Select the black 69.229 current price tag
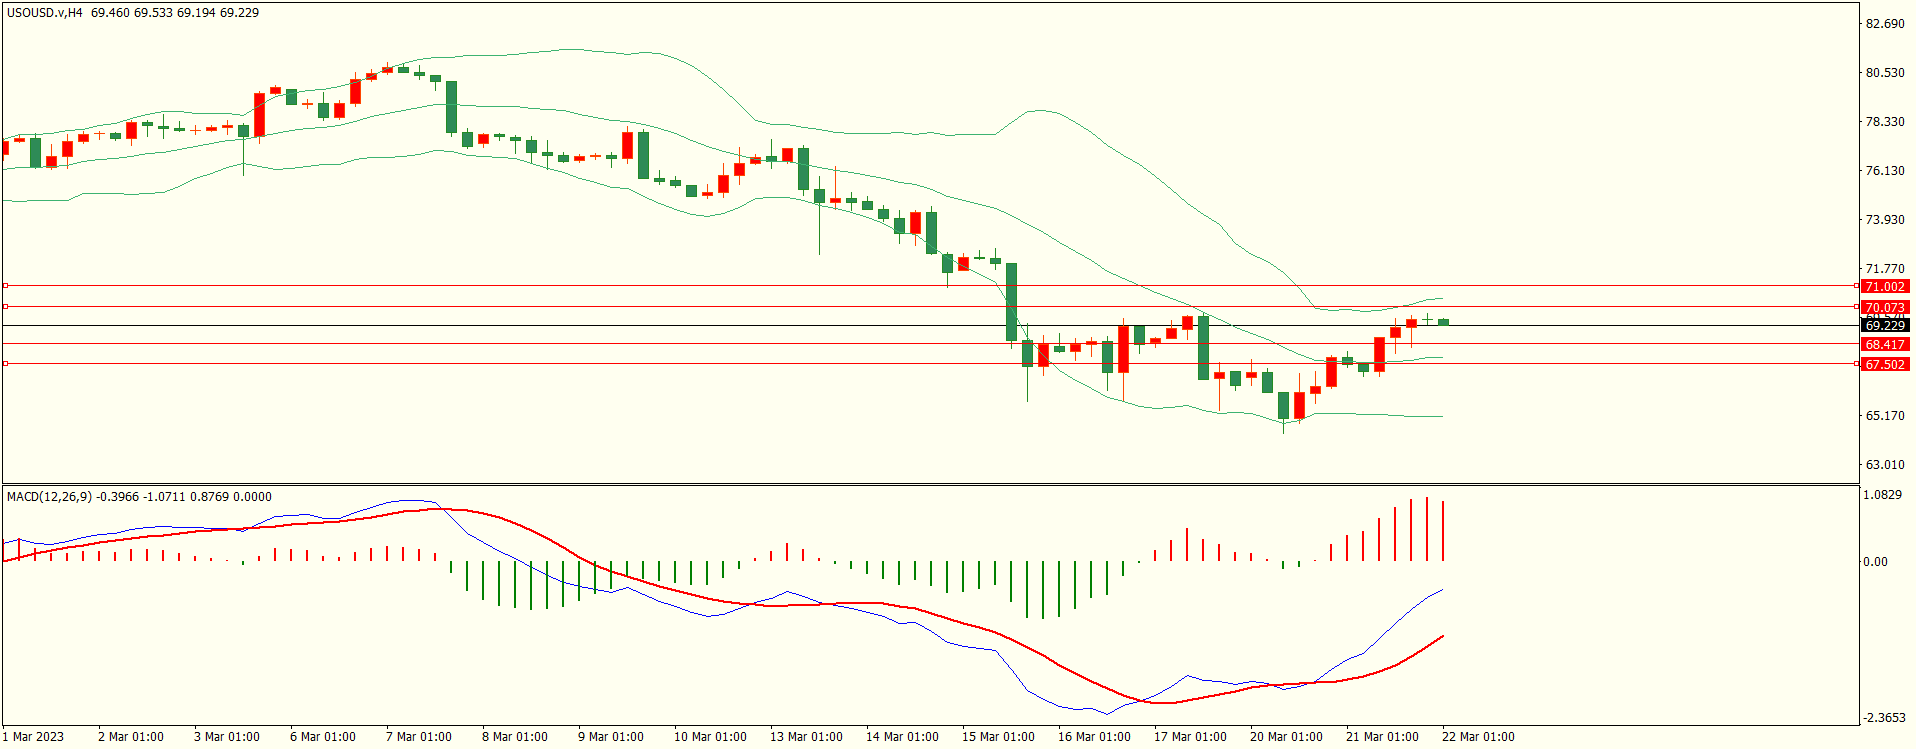The height and width of the screenshot is (749, 1916). 1885,325
